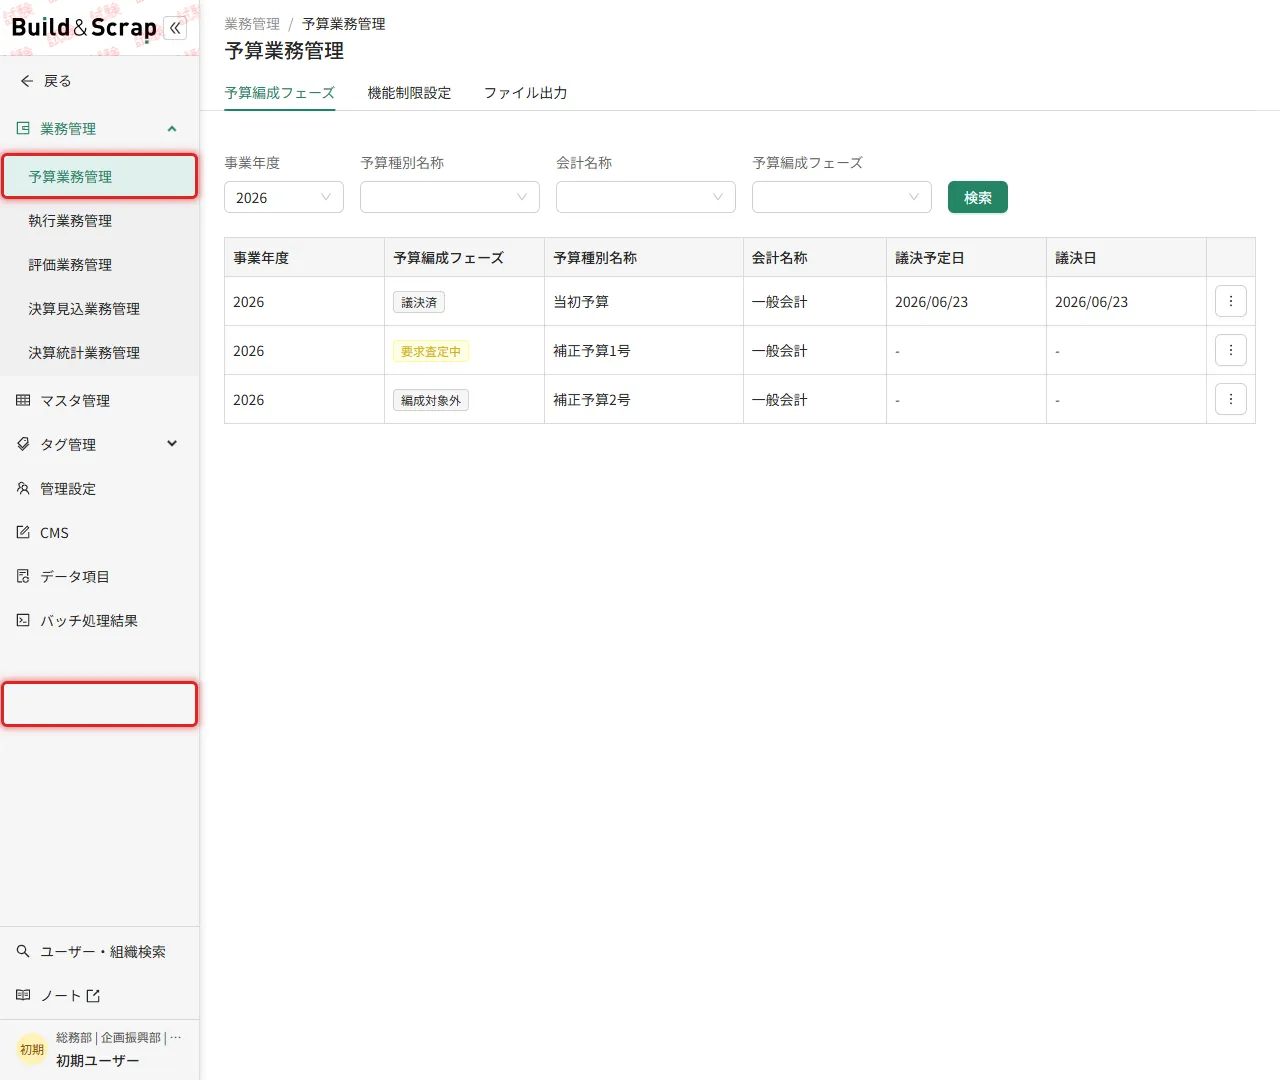Viewport: 1280px width, 1080px height.
Task: Switch to the 予算編成フェーズ tab
Action: pyautogui.click(x=280, y=93)
